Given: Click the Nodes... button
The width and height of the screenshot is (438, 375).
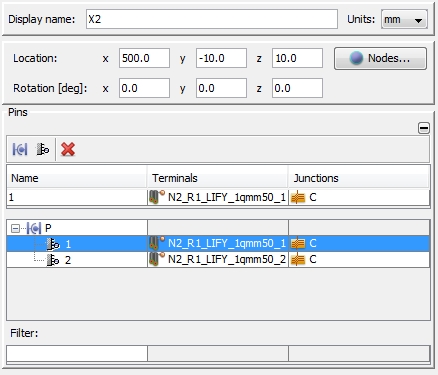Looking at the screenshot, I should 380,58.
